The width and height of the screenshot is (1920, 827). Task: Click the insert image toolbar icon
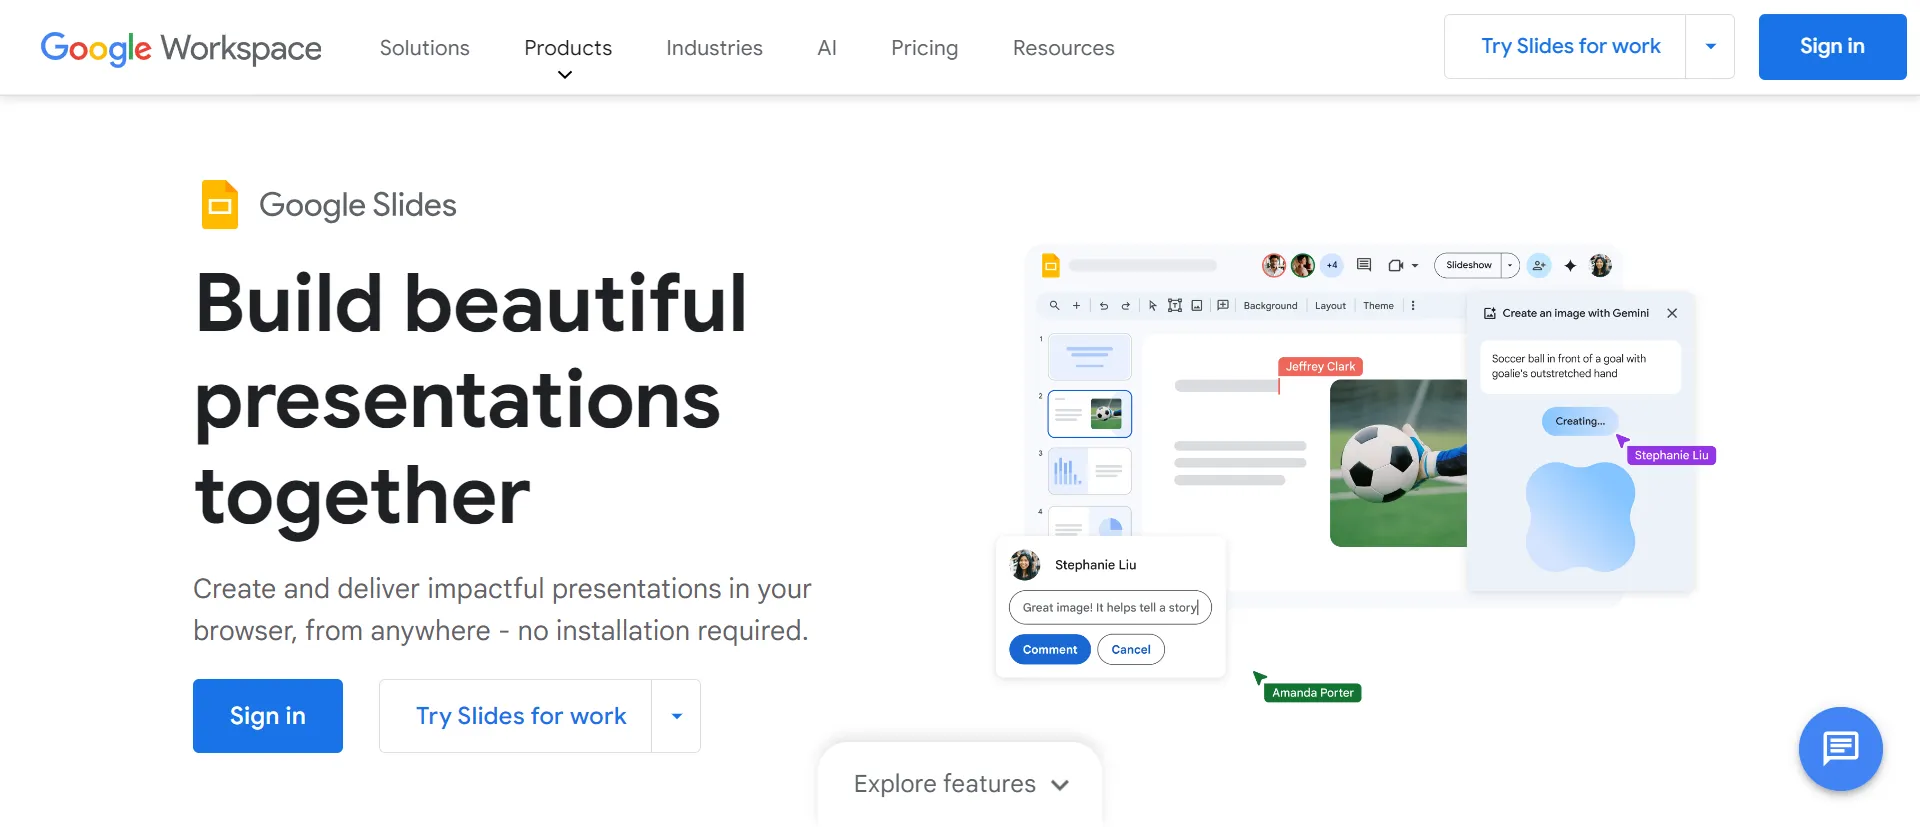[x=1197, y=306]
